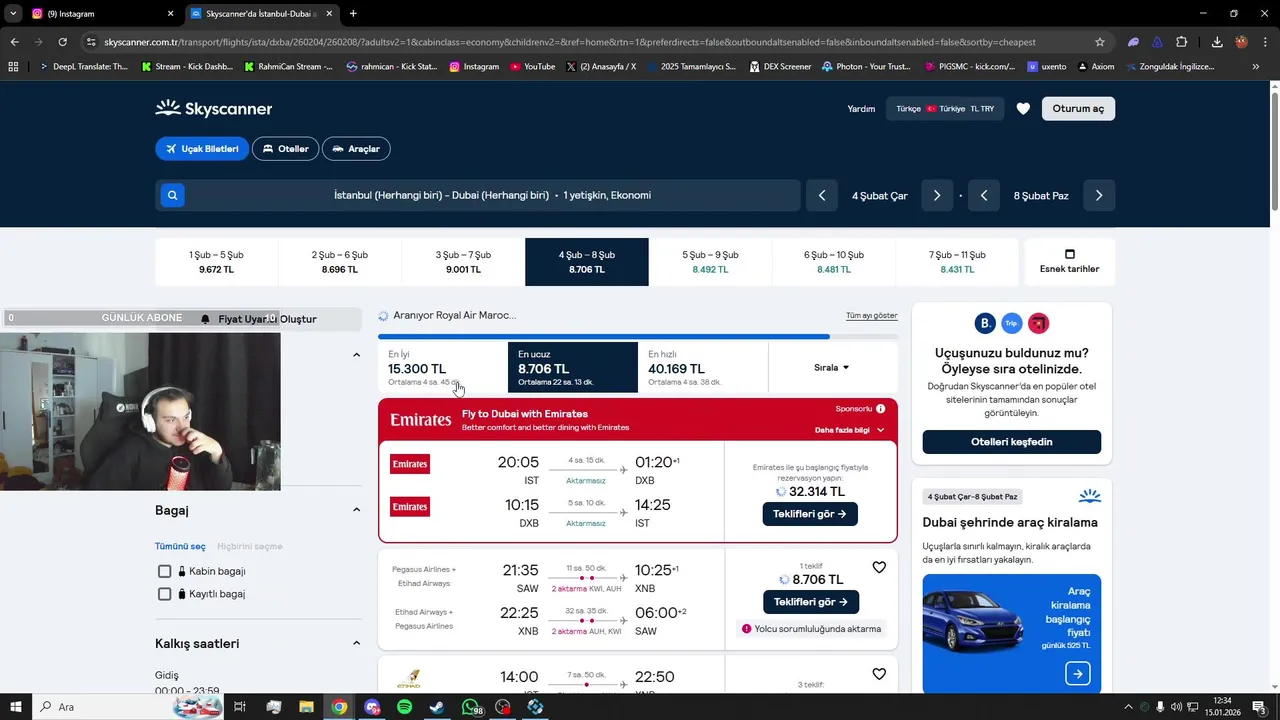Bookmark this page star icon

(x=1100, y=42)
